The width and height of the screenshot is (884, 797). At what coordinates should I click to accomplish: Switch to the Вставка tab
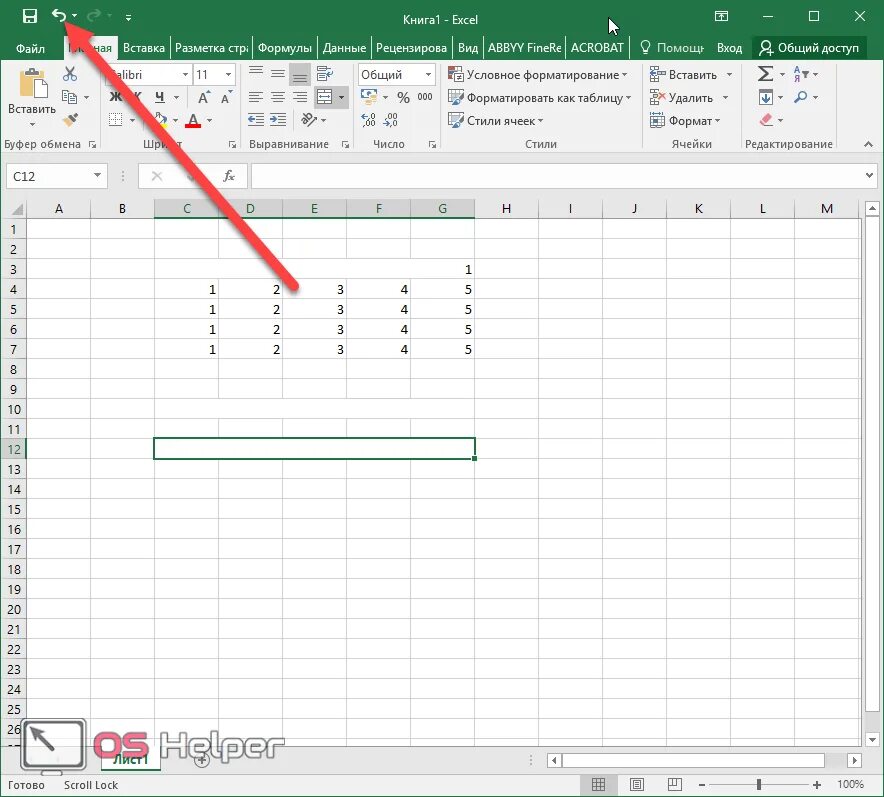144,48
